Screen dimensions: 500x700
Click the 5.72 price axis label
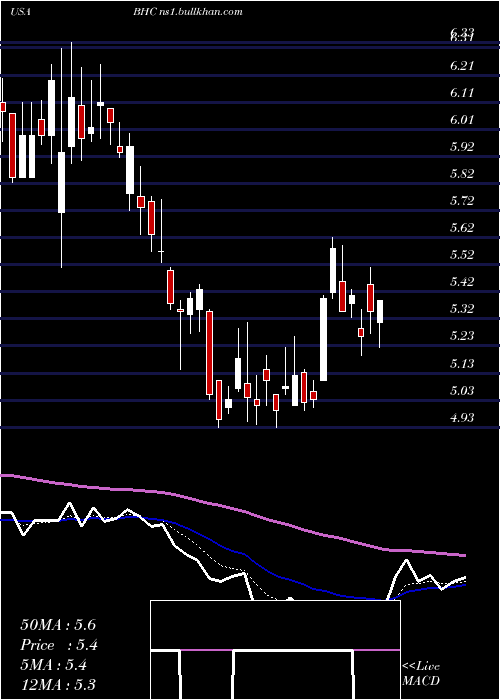point(462,200)
